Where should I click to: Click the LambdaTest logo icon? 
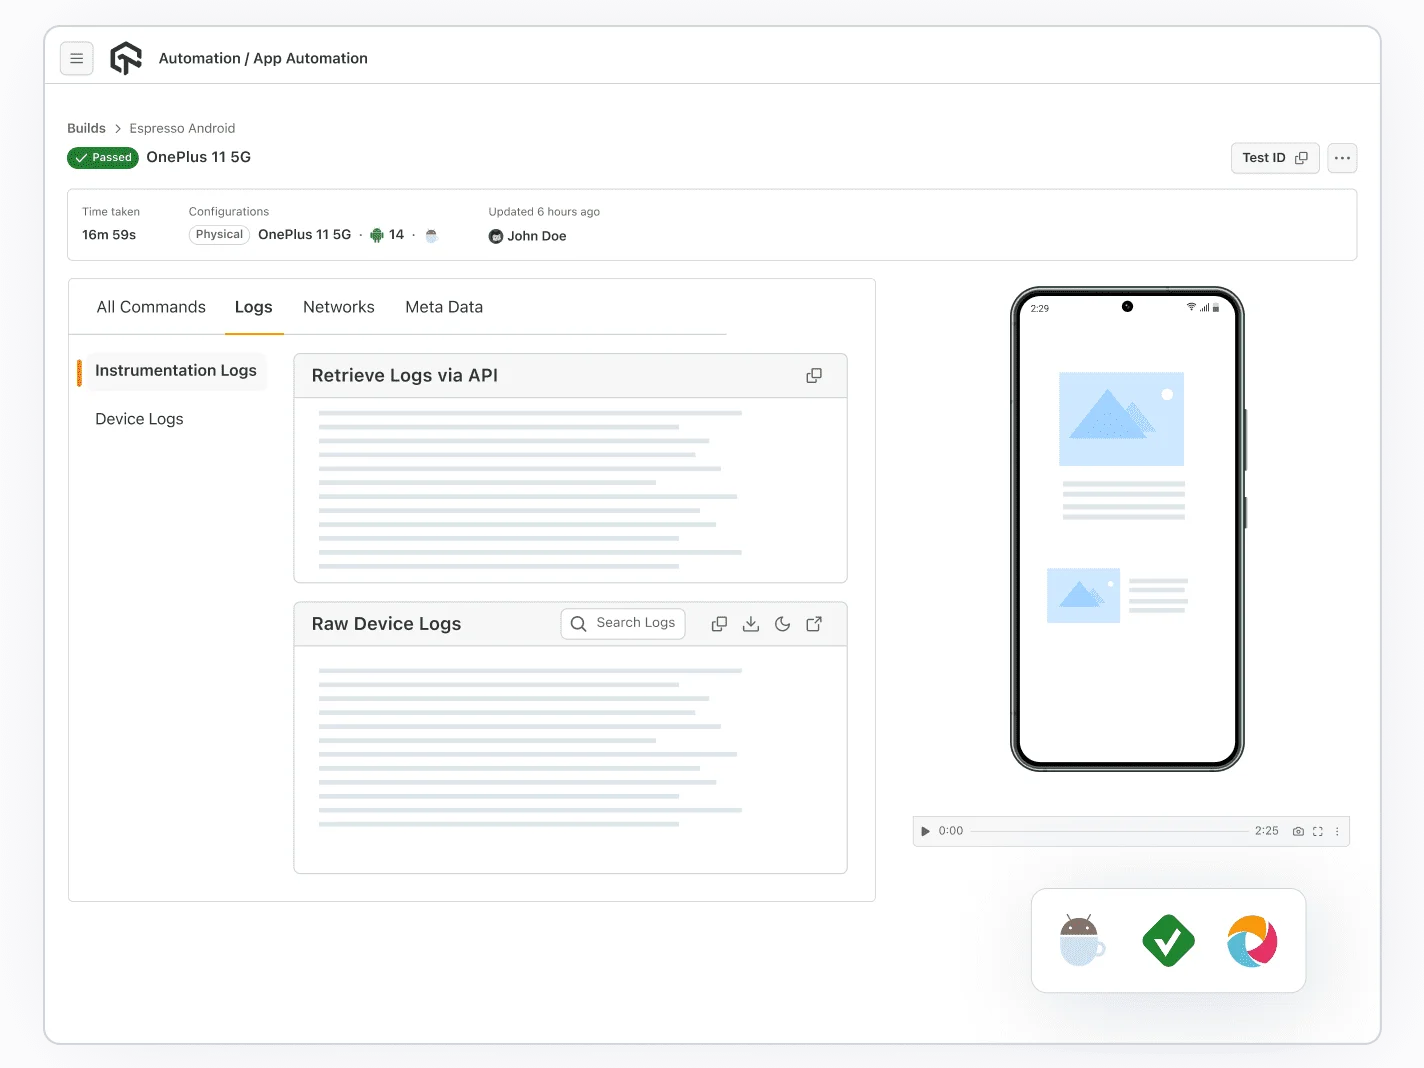click(x=126, y=59)
